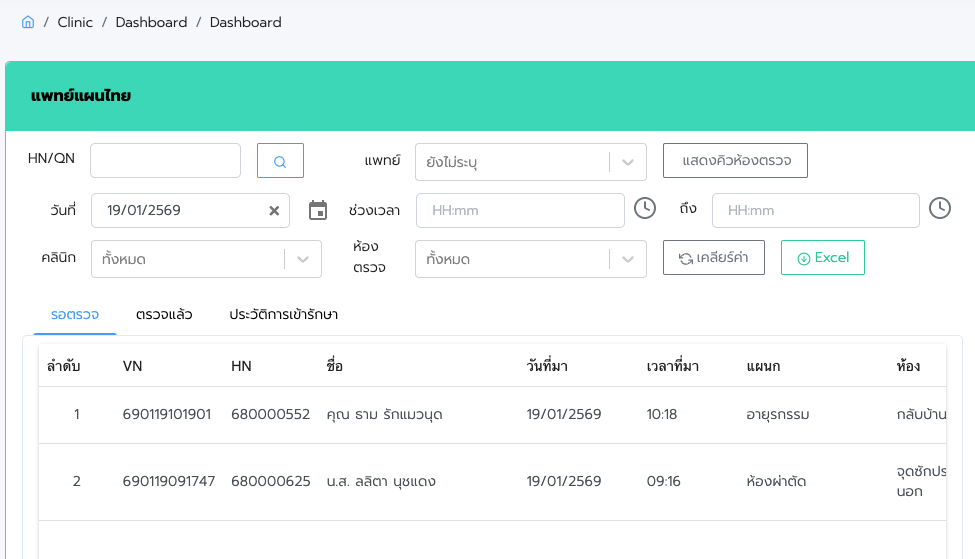Viewport: 975px width, 559px height.
Task: Click the ช่วงเวลา start time field
Action: coord(520,211)
